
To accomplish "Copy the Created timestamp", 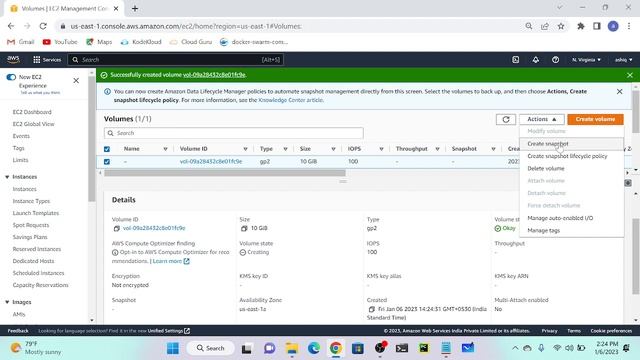I will [x=371, y=309].
